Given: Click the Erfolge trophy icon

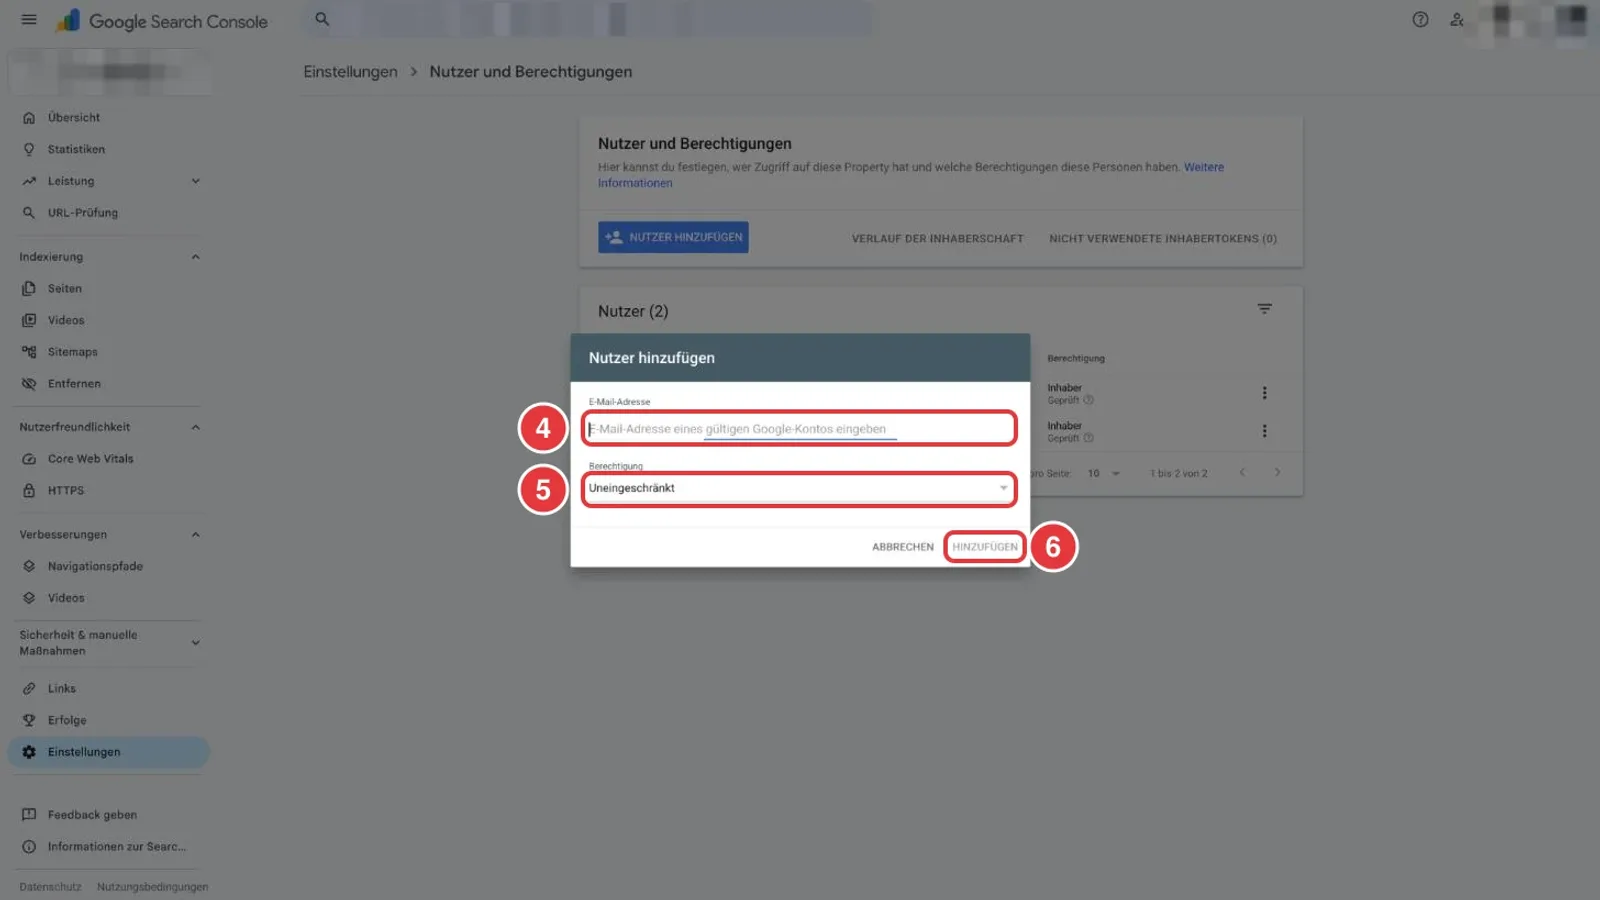Looking at the screenshot, I should point(29,720).
